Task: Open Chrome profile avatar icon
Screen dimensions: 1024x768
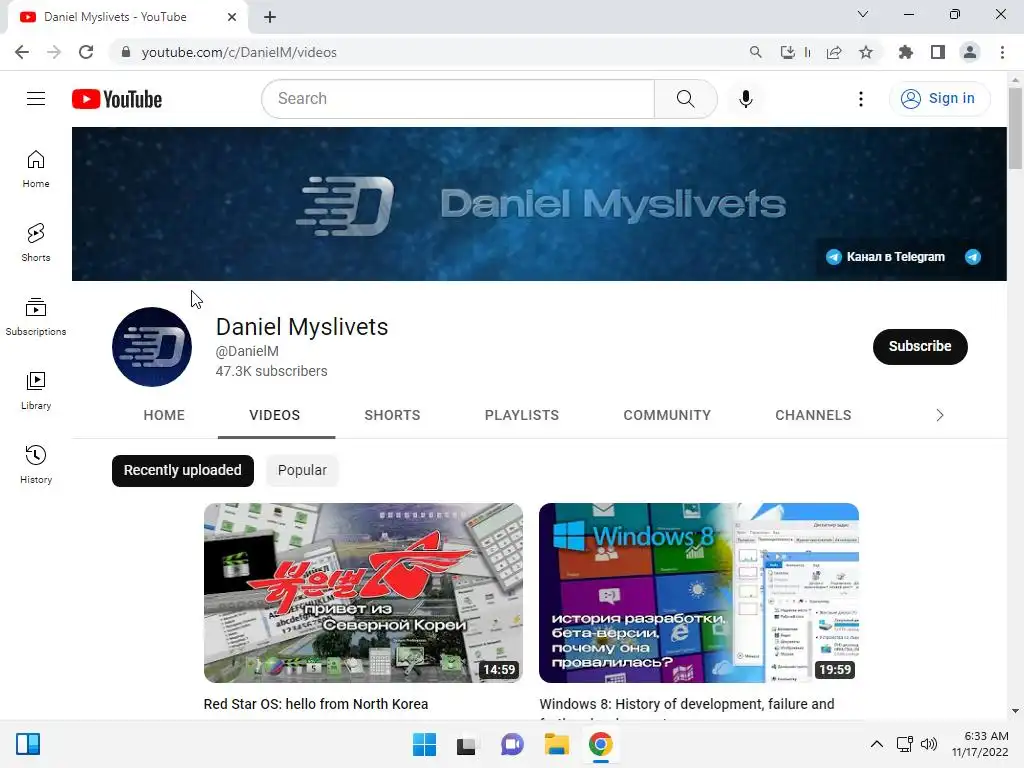Action: (x=970, y=52)
